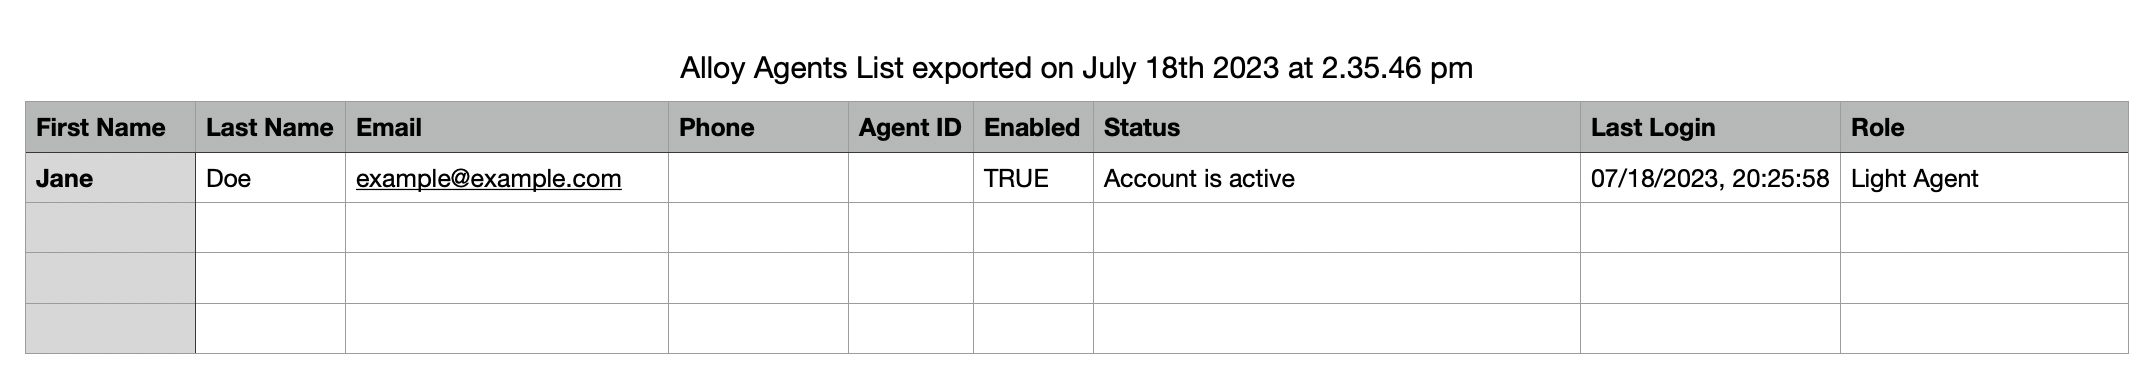2146x374 pixels.
Task: Select the 07/18/2023, 20:25:58 login cell
Action: [1710, 178]
